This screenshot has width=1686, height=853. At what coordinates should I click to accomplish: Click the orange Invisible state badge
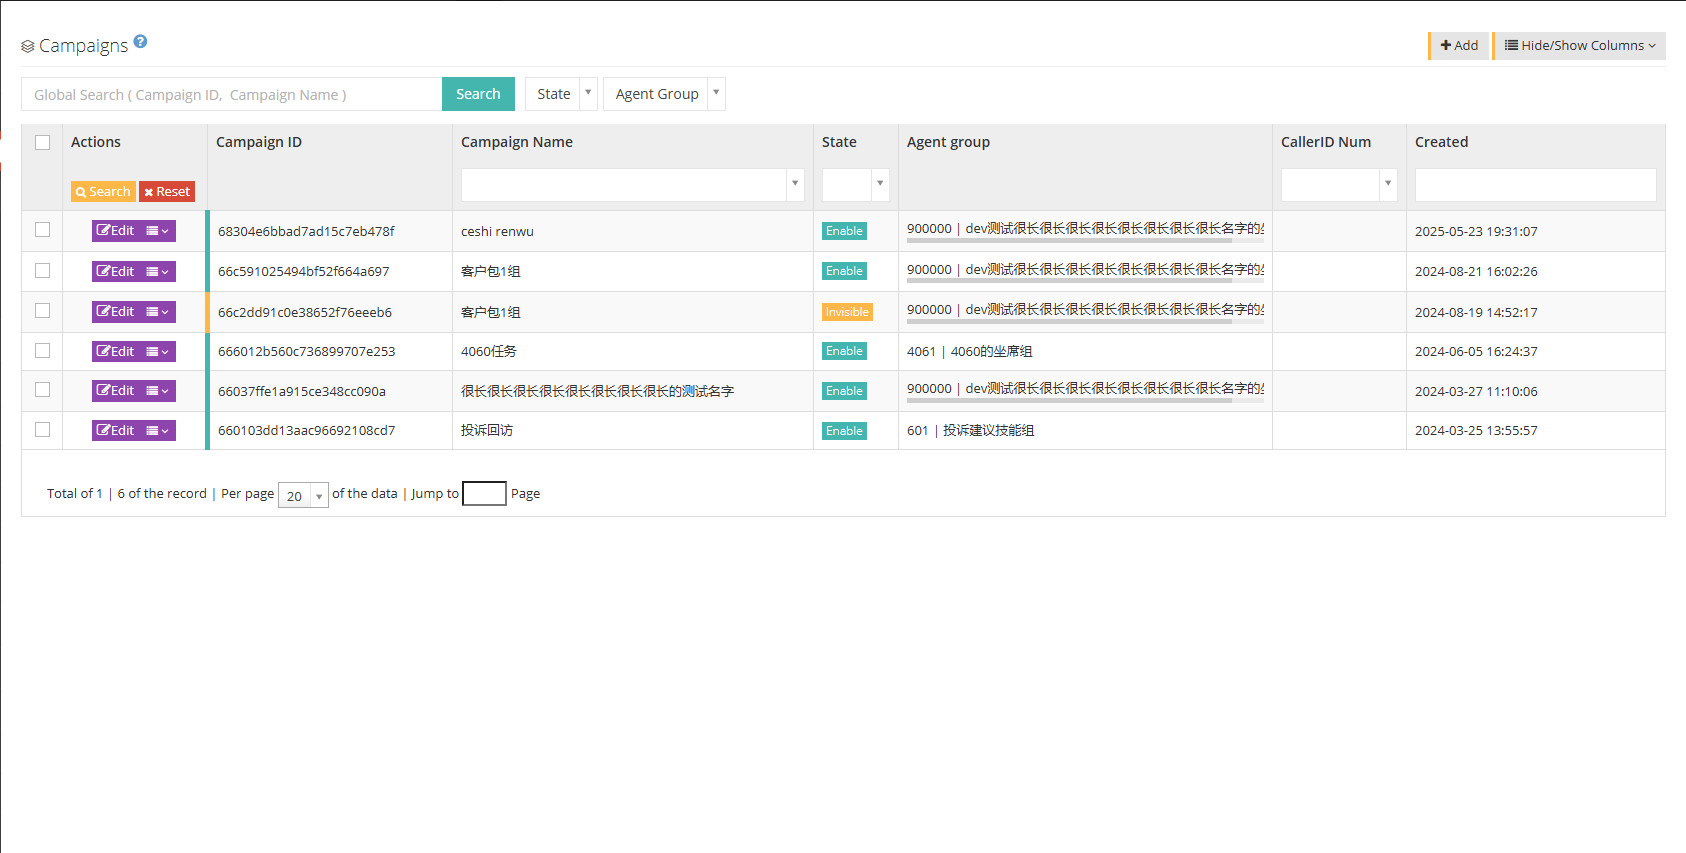pyautogui.click(x=847, y=312)
